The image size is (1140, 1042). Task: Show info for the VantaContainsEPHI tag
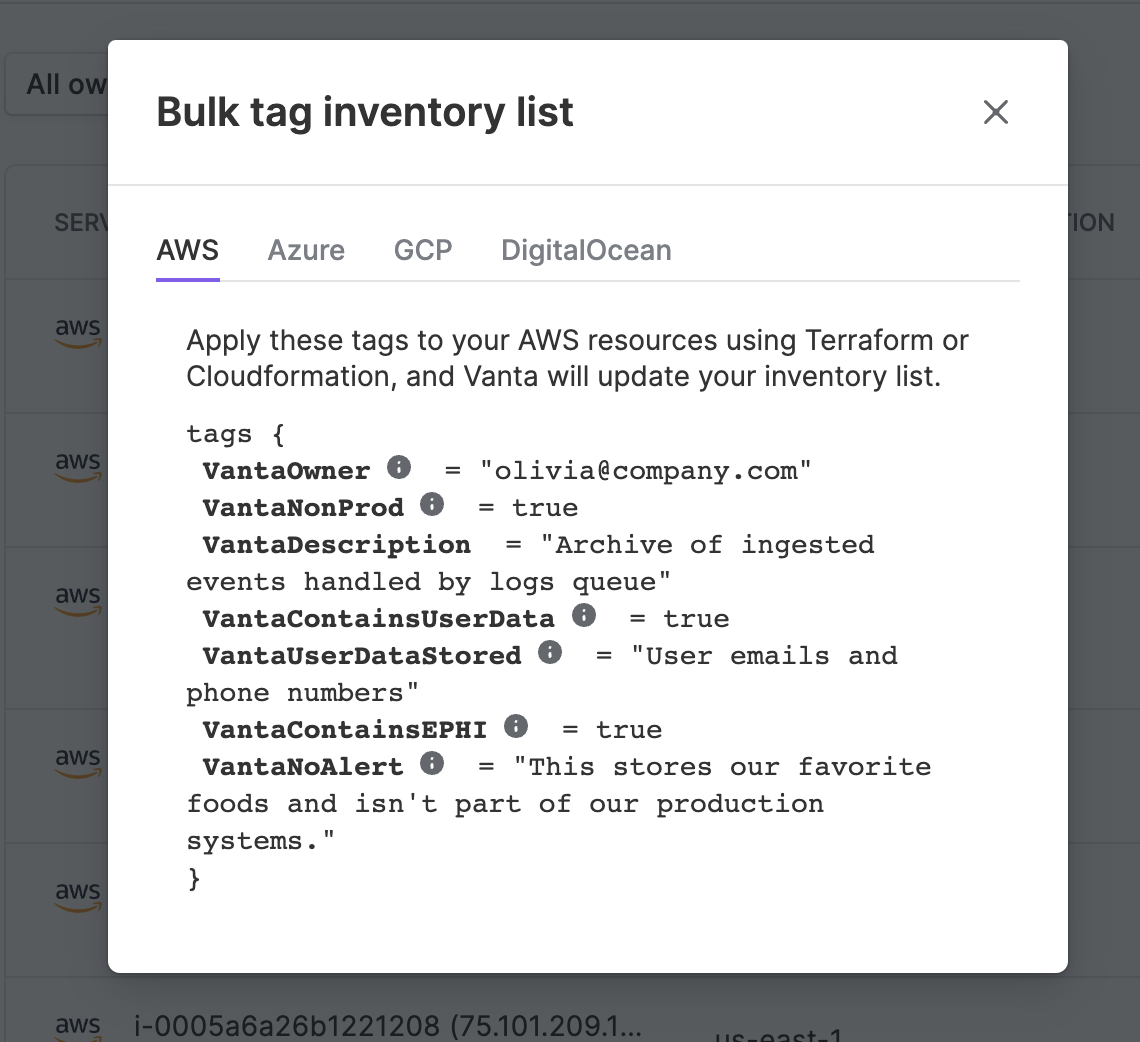(515, 726)
